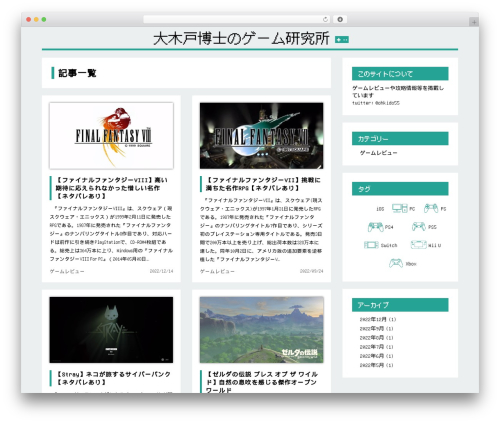Choose the Wii U gamepad tag icon

pos(418,245)
